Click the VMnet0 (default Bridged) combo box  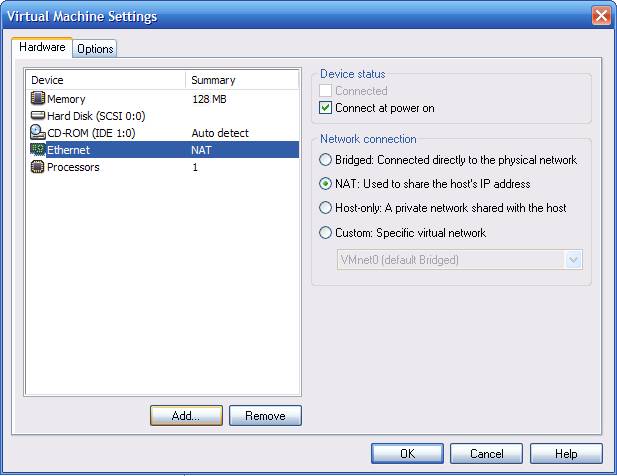click(x=460, y=260)
